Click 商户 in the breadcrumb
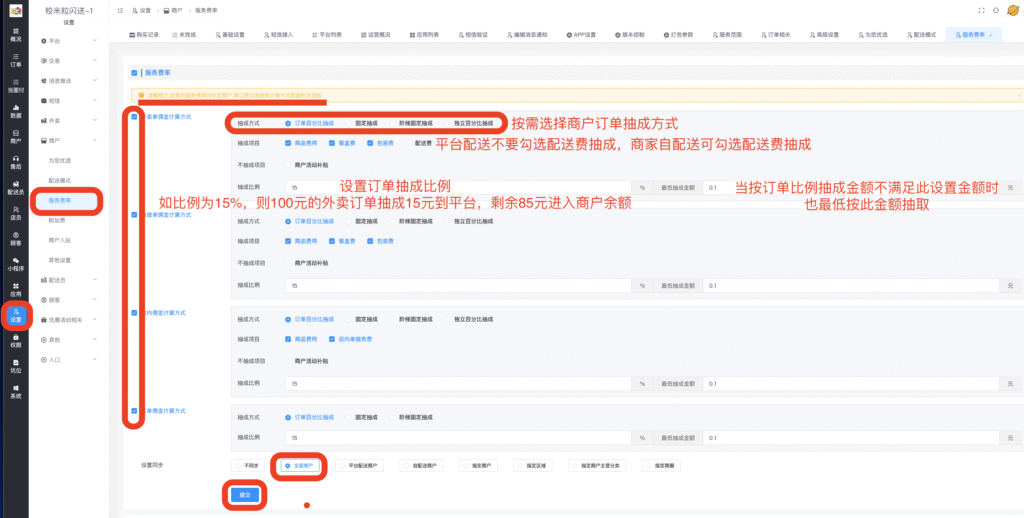Viewport: 1024px width, 518px height. [172, 10]
